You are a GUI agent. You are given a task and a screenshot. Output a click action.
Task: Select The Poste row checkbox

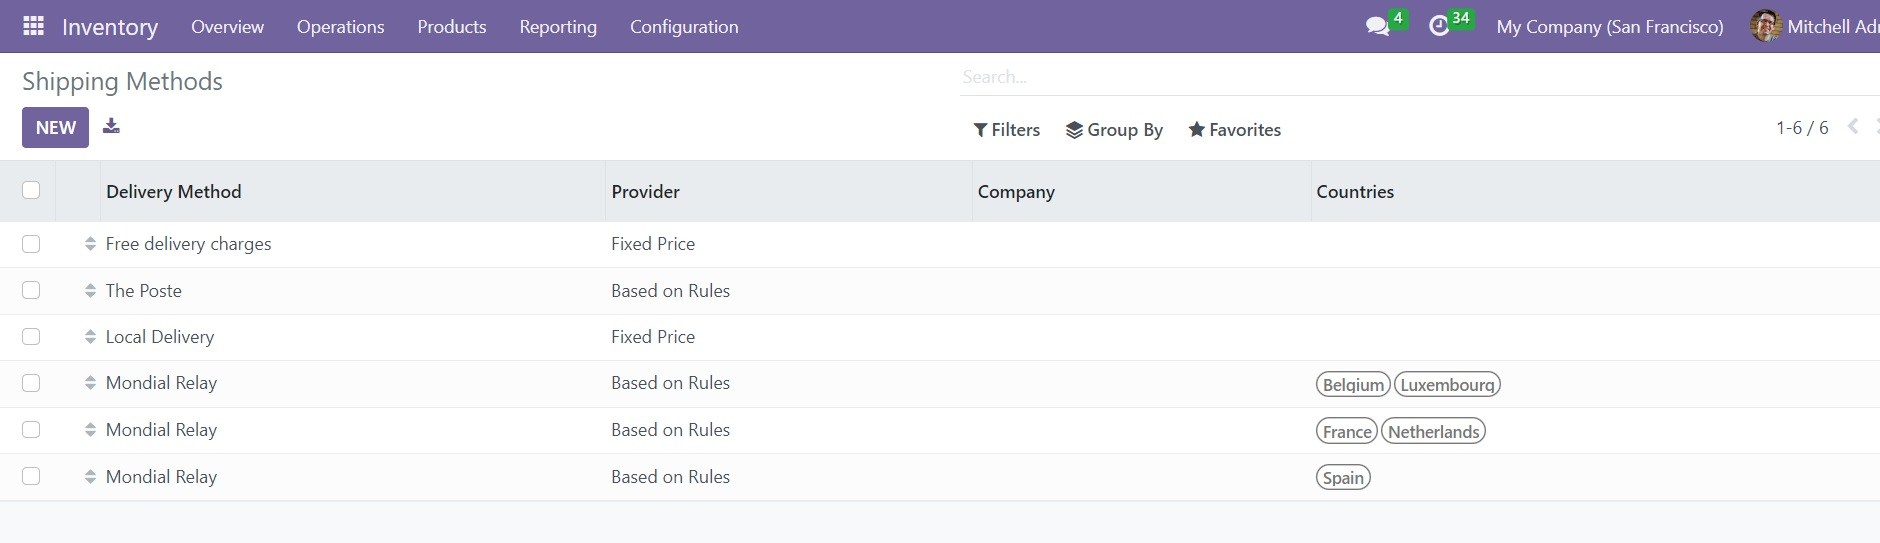31,290
